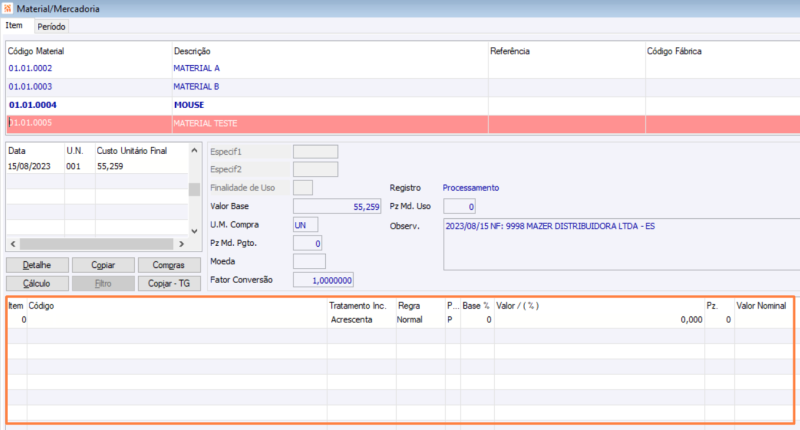Click scroll up arrow in cost list
The image size is (800, 430).
point(194,150)
